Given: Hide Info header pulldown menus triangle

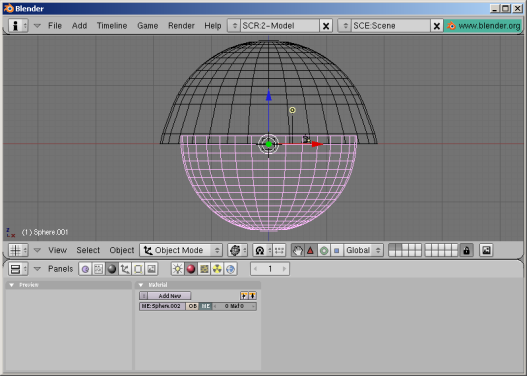Looking at the screenshot, I should pos(37,26).
